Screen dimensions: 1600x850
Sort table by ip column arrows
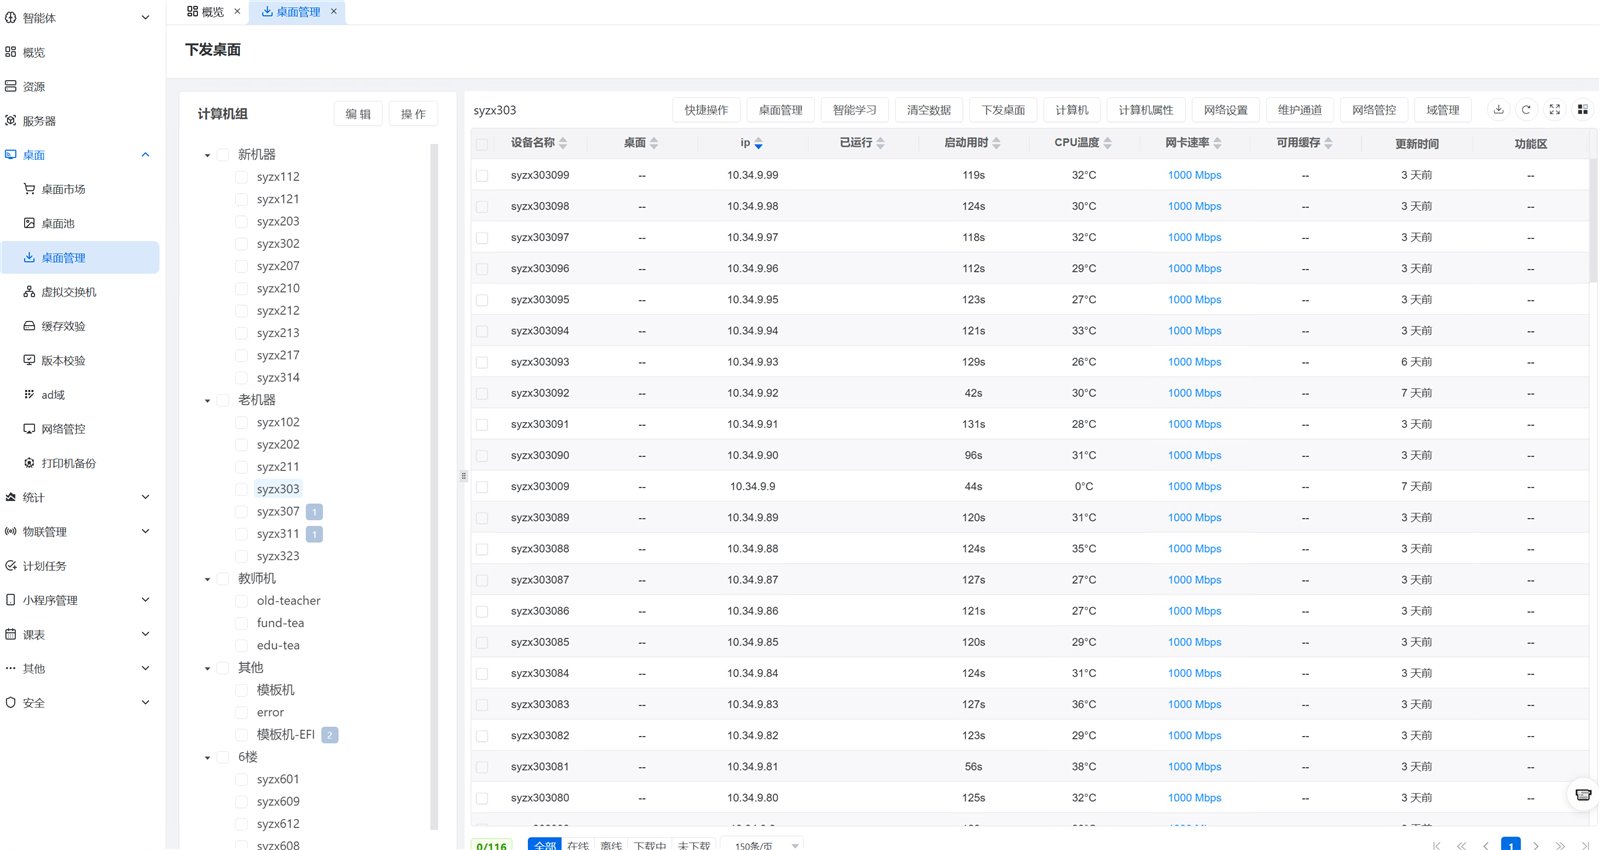click(758, 143)
